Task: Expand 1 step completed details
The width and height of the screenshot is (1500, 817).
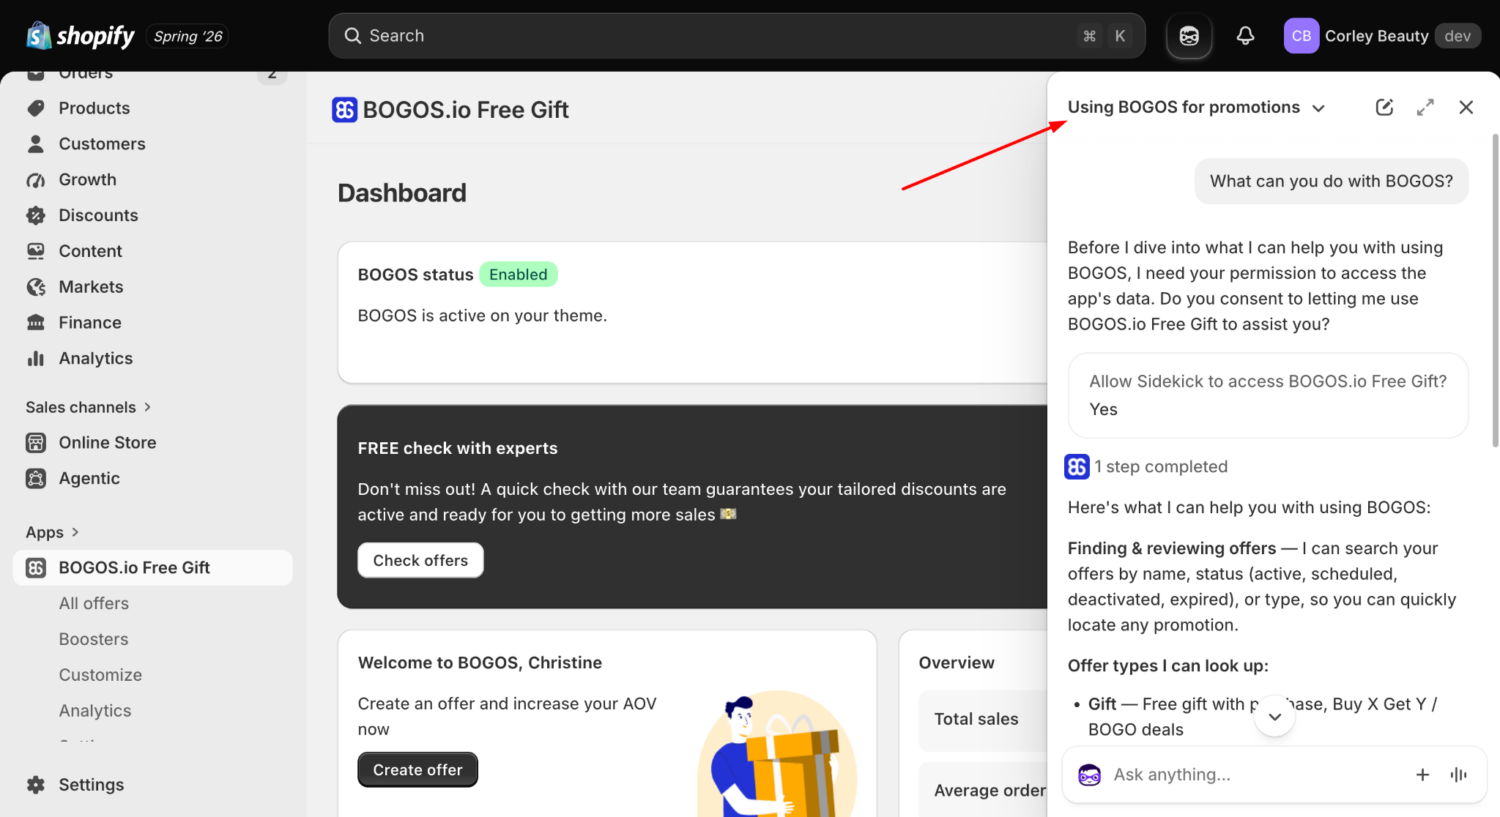Action: pyautogui.click(x=1161, y=466)
